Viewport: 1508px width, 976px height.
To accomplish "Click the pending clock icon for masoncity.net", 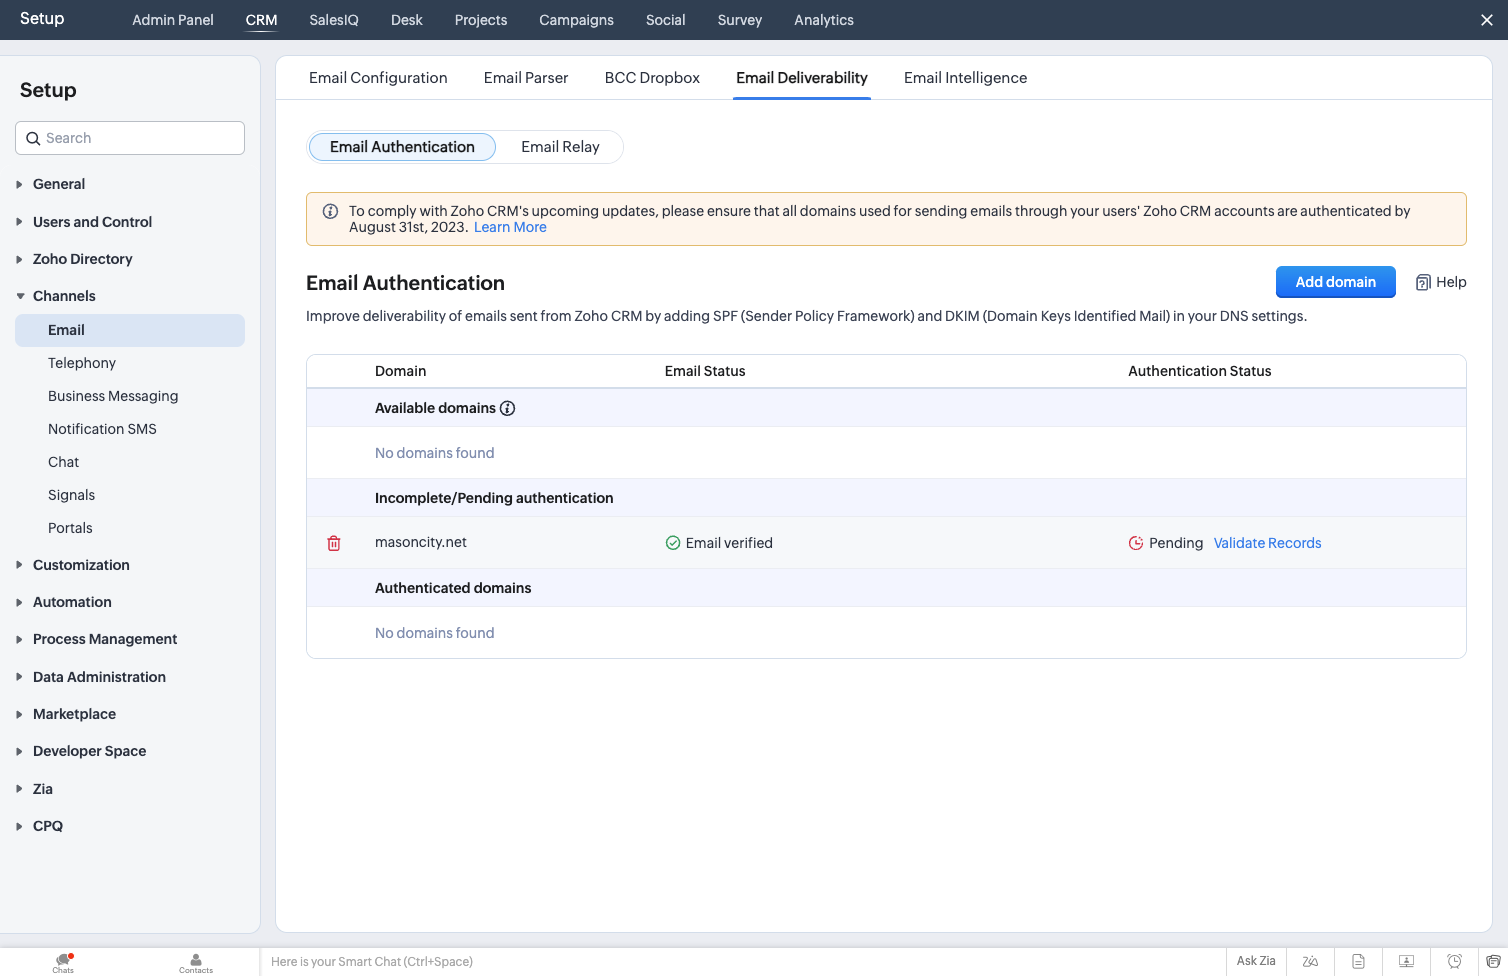I will pos(1136,543).
